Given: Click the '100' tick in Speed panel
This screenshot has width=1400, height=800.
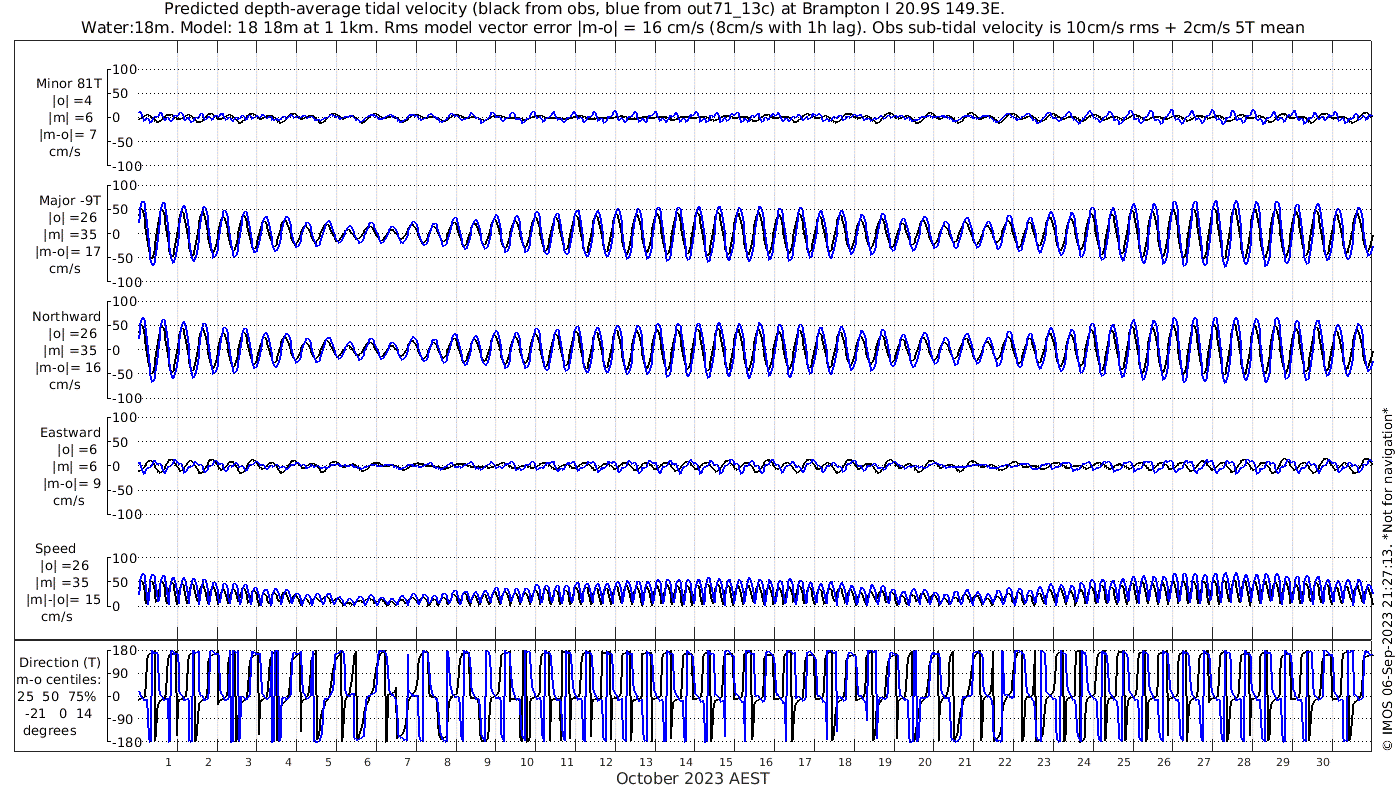Looking at the screenshot, I should (x=124, y=557).
